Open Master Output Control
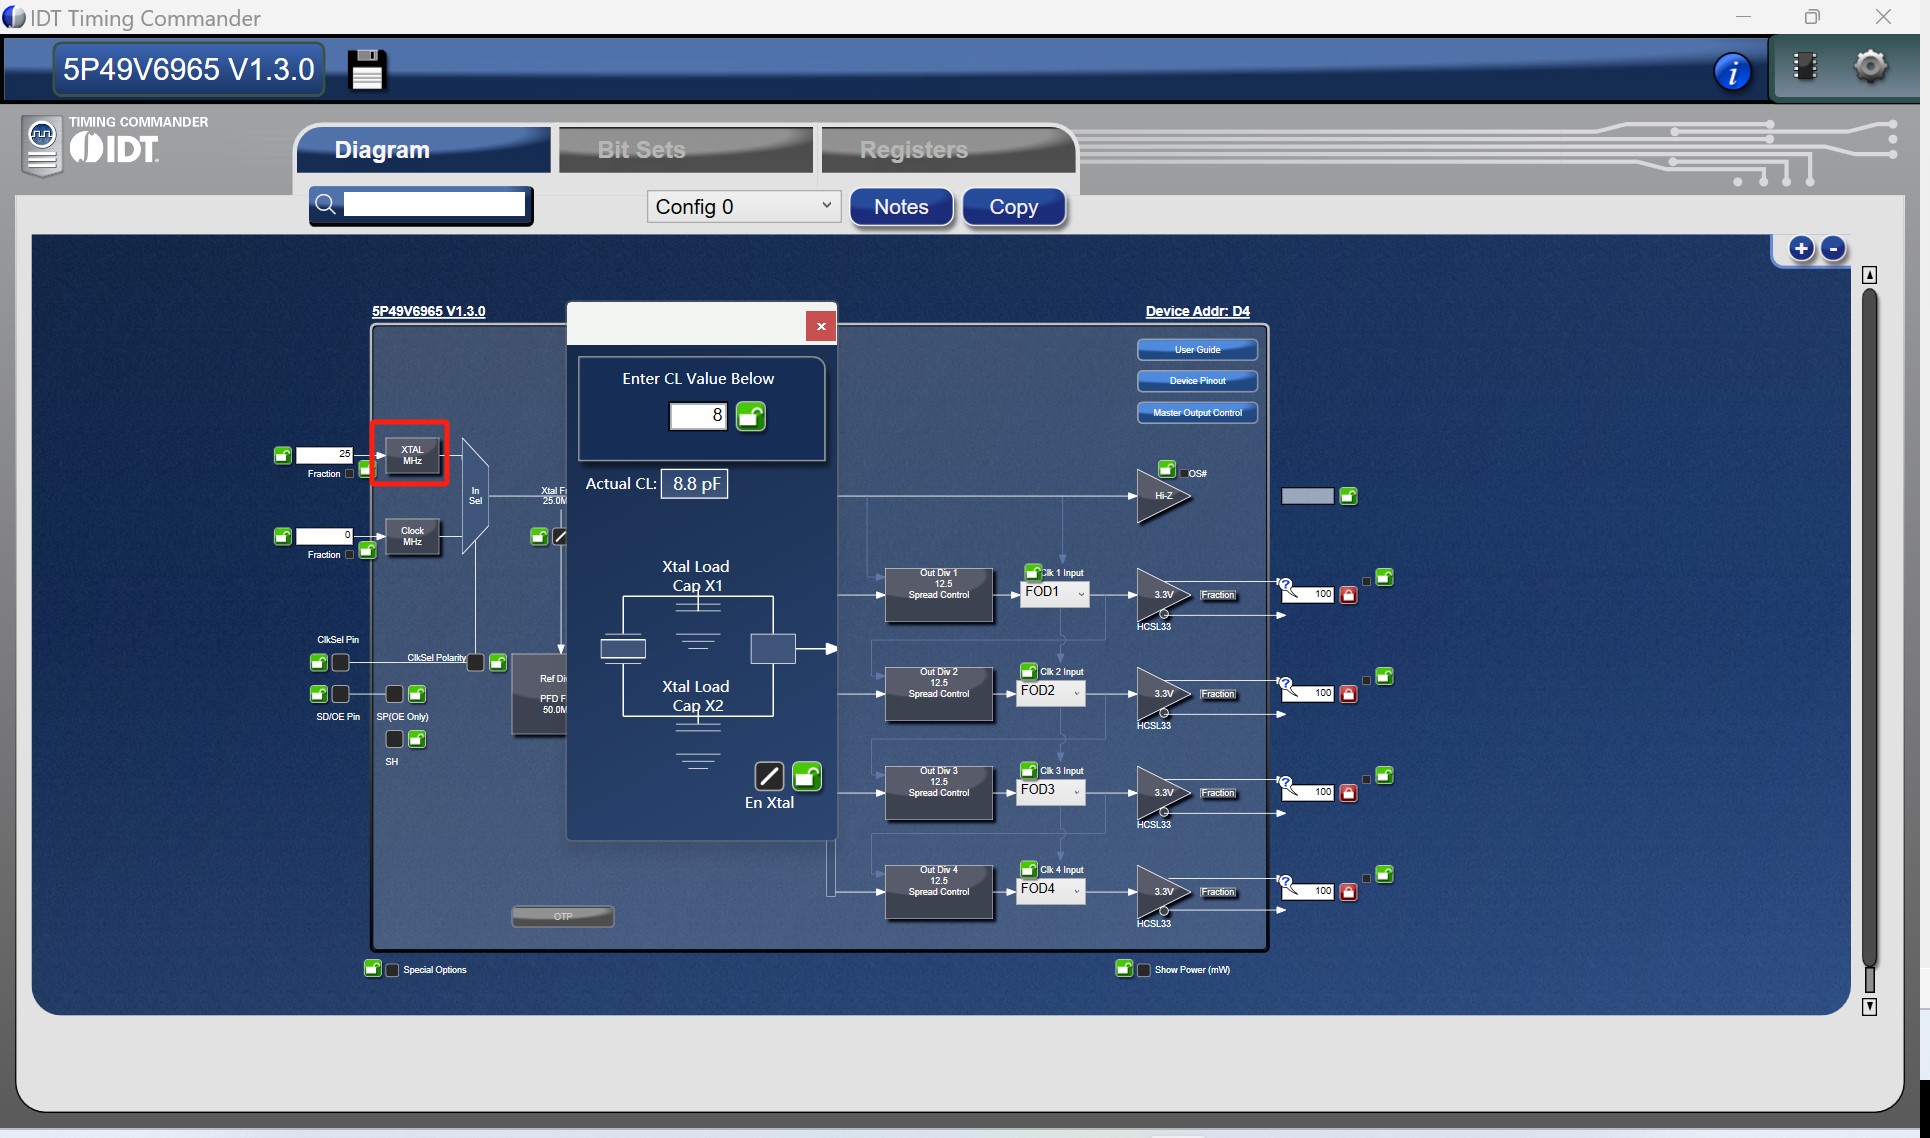The width and height of the screenshot is (1930, 1138). click(1197, 413)
